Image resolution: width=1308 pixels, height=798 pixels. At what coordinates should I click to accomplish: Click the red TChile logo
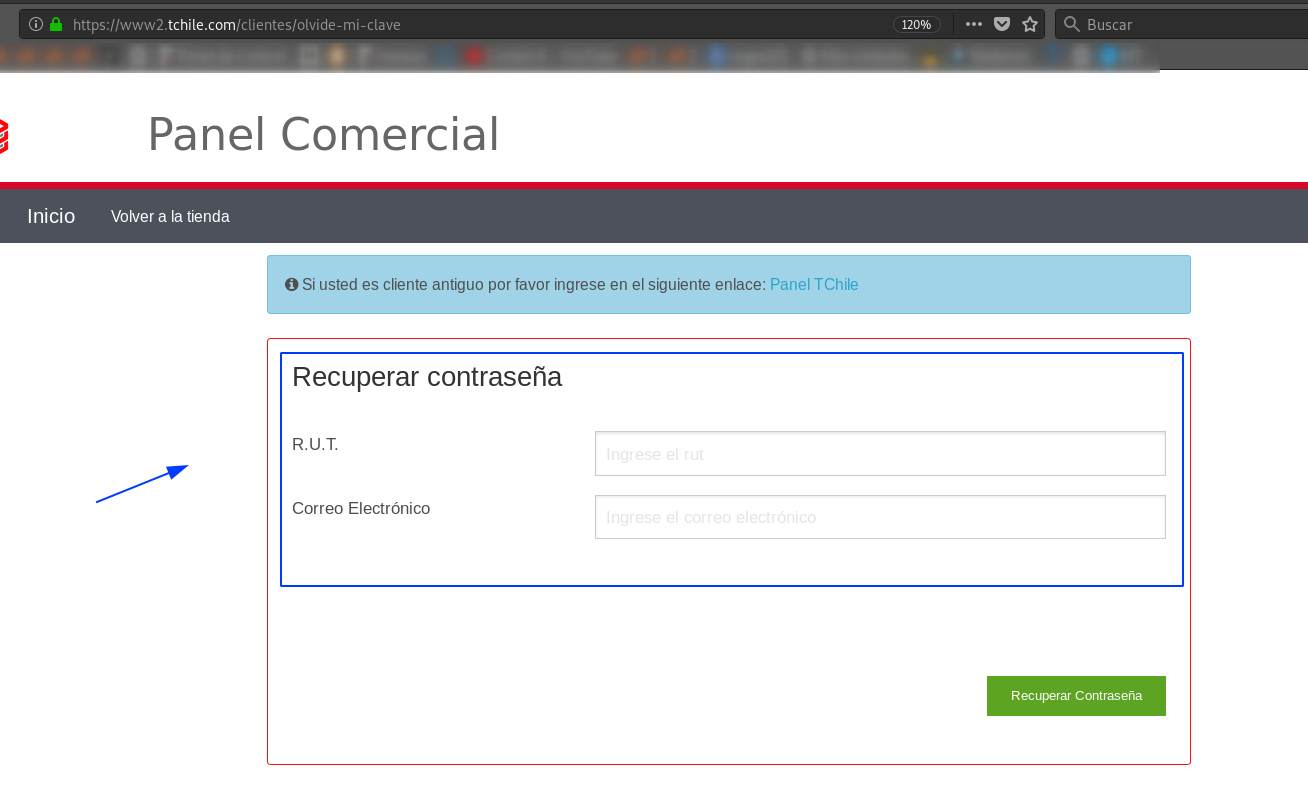click(x=3, y=136)
